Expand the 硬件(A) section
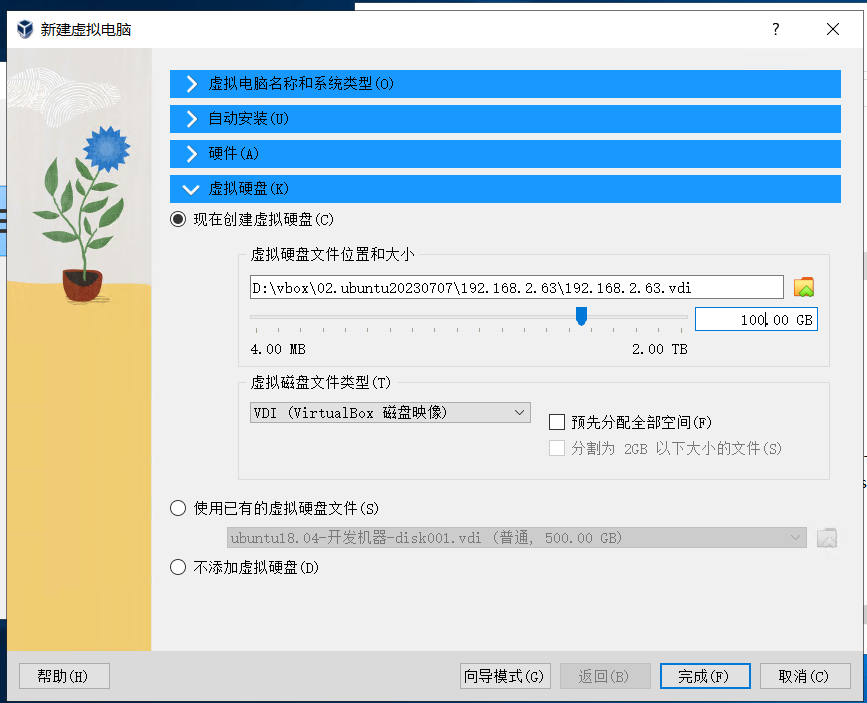 click(x=505, y=154)
